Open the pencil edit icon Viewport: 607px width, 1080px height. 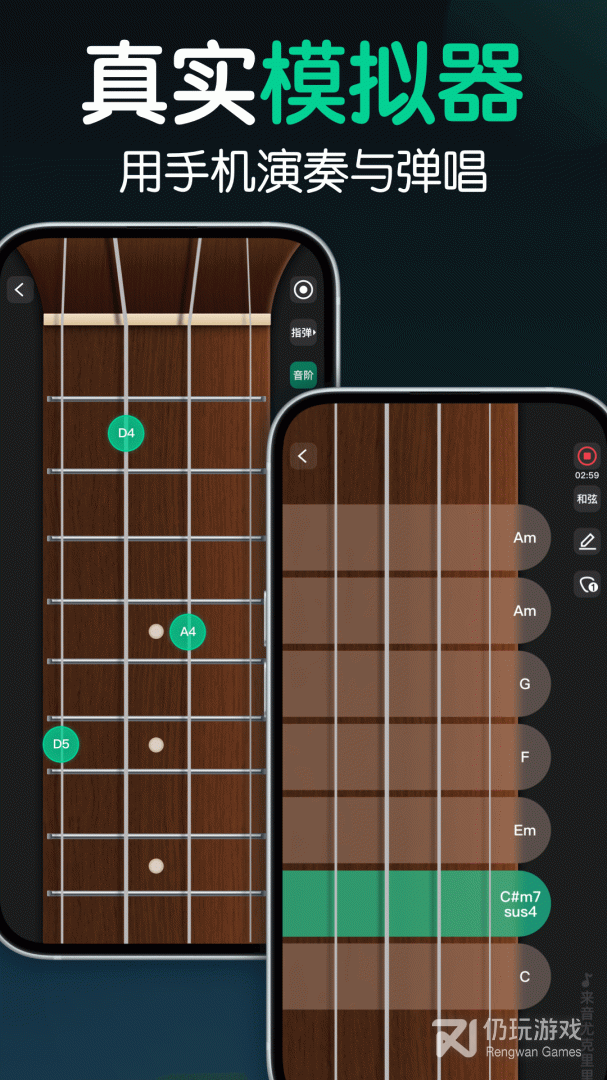[x=587, y=541]
